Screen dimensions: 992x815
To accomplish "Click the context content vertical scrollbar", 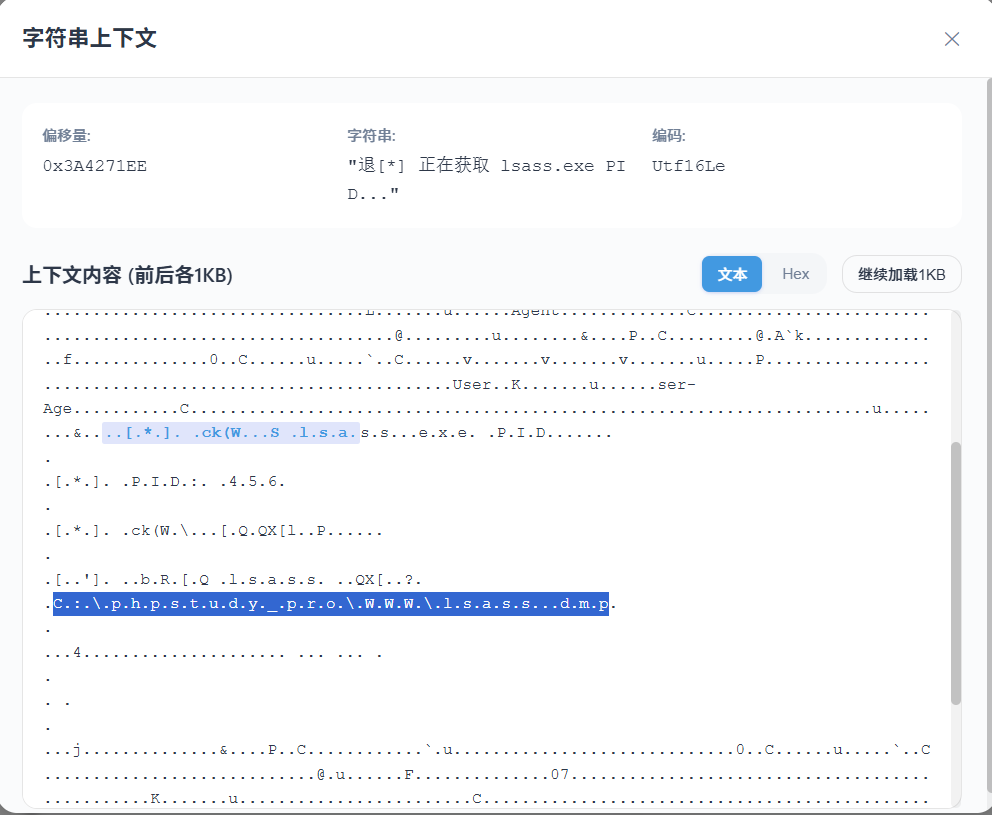I will point(955,573).
